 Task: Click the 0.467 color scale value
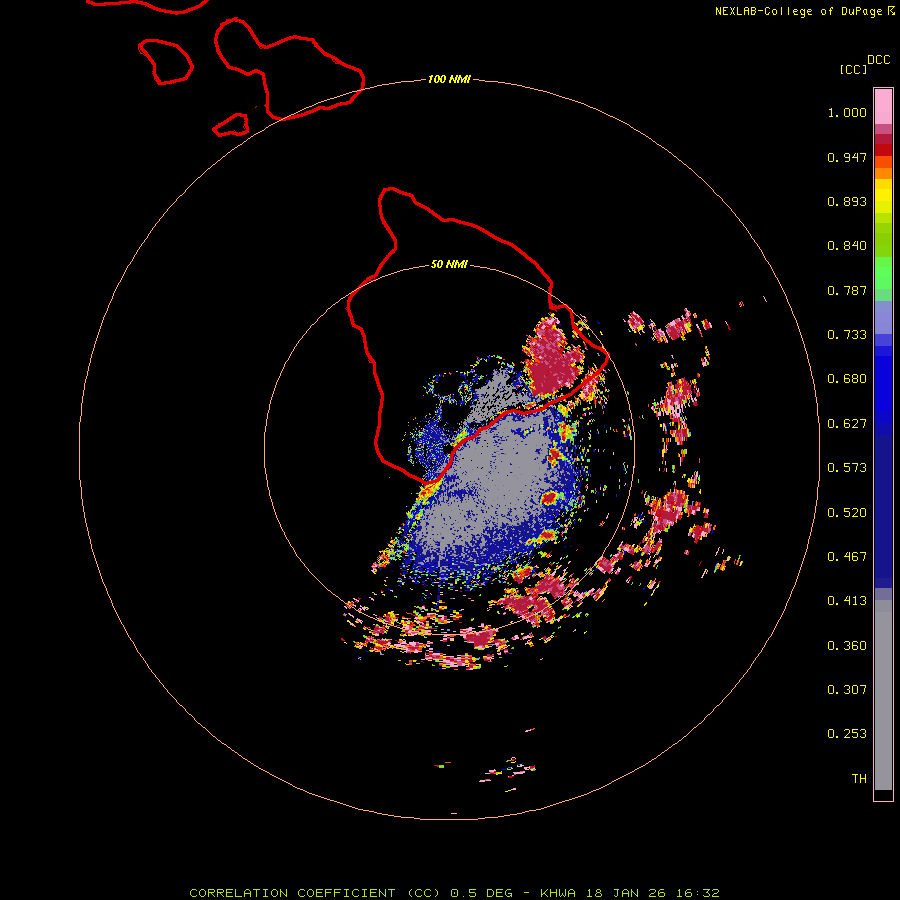[847, 557]
